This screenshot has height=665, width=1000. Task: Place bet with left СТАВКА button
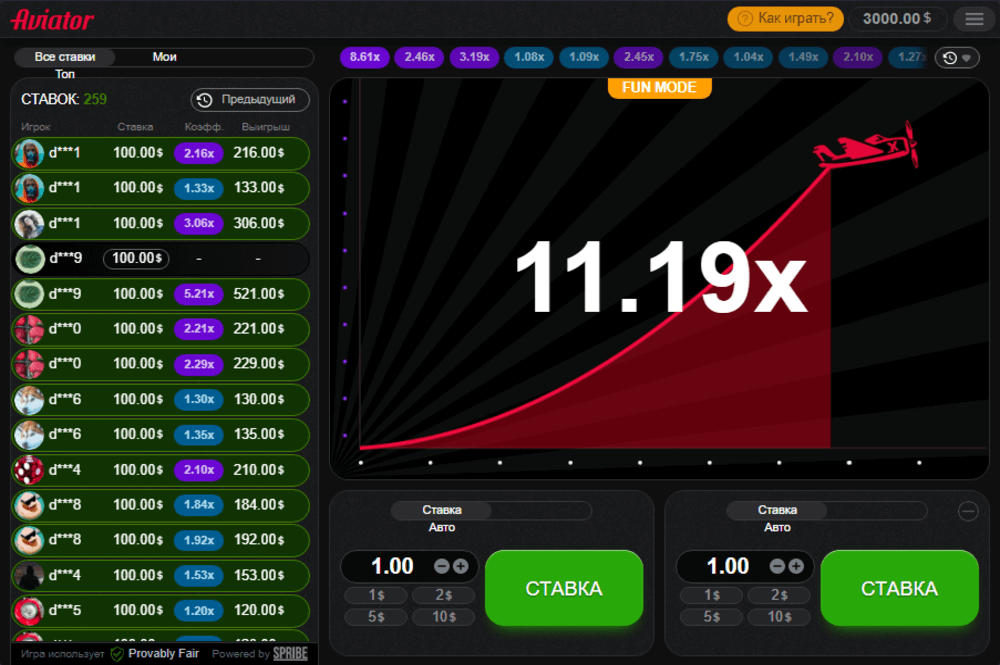click(564, 588)
